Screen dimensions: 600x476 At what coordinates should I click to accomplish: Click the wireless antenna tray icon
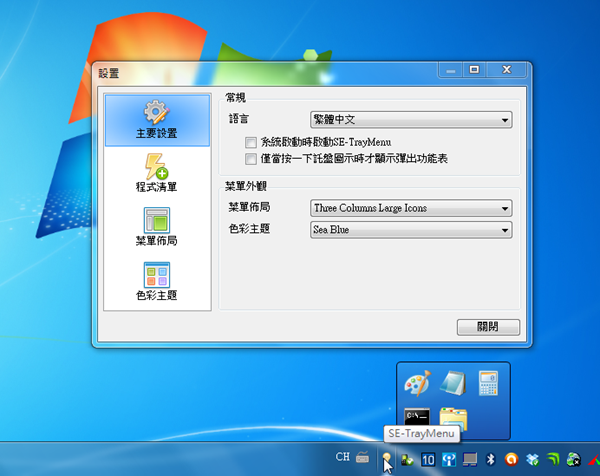click(x=449, y=459)
